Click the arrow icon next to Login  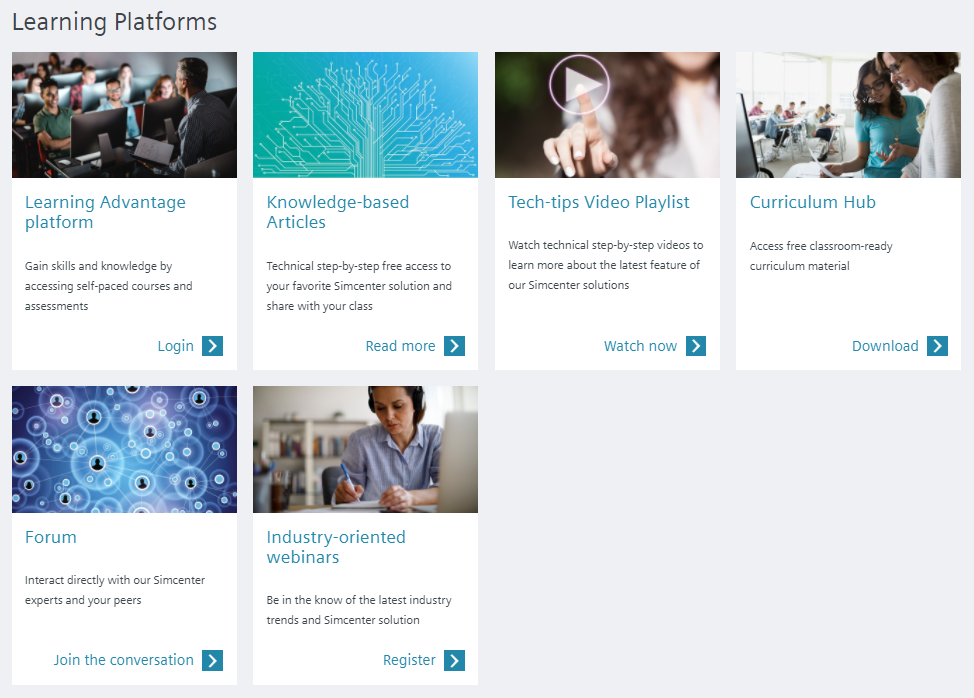(212, 346)
